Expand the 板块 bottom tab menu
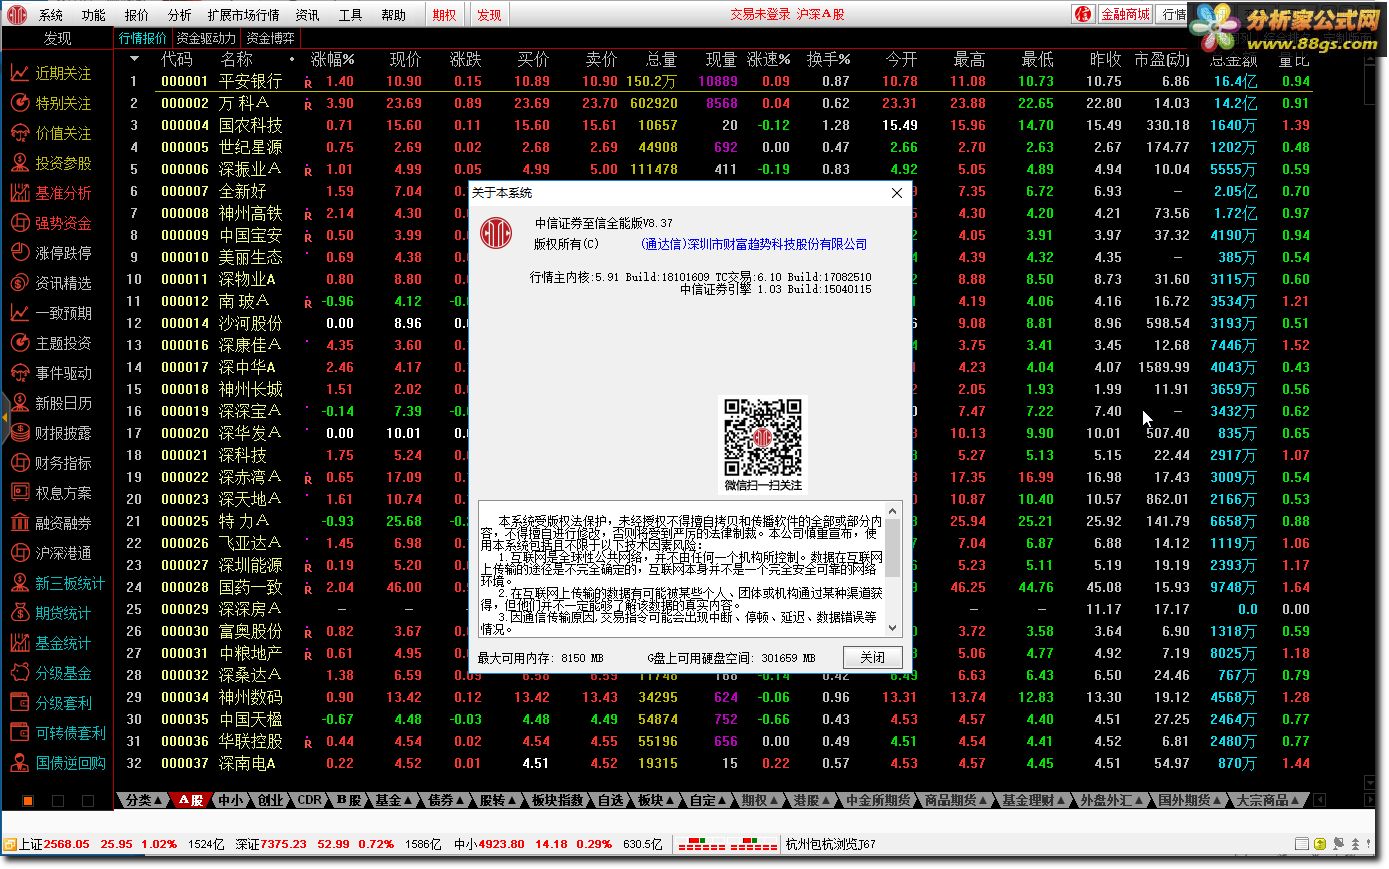Image resolution: width=1389 pixels, height=869 pixels. [656, 800]
